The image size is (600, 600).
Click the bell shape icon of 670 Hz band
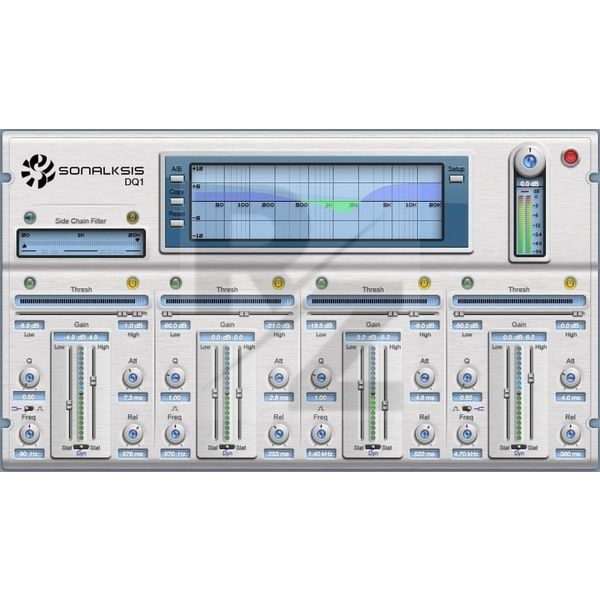click(x=175, y=408)
